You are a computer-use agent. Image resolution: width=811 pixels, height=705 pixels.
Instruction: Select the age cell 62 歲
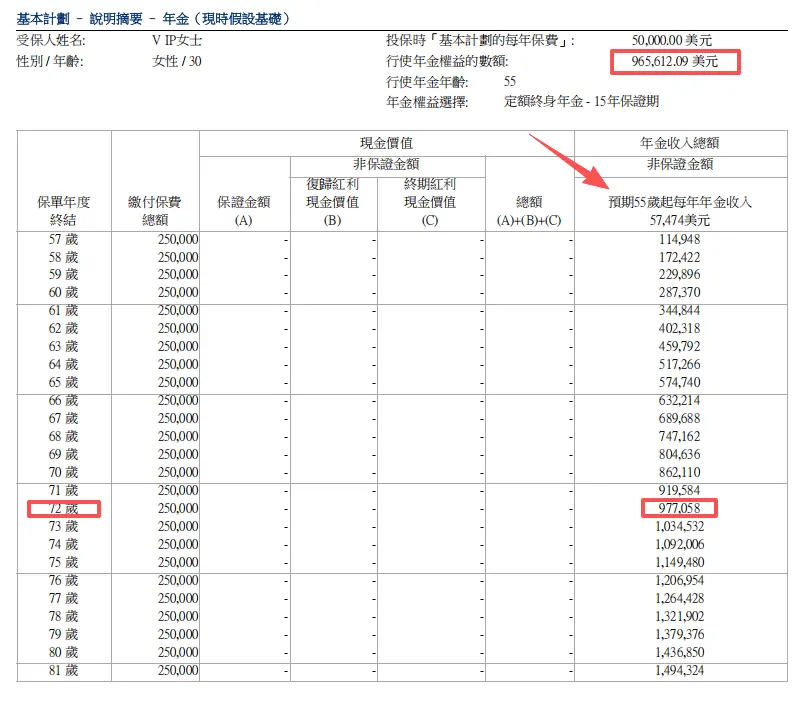click(64, 328)
